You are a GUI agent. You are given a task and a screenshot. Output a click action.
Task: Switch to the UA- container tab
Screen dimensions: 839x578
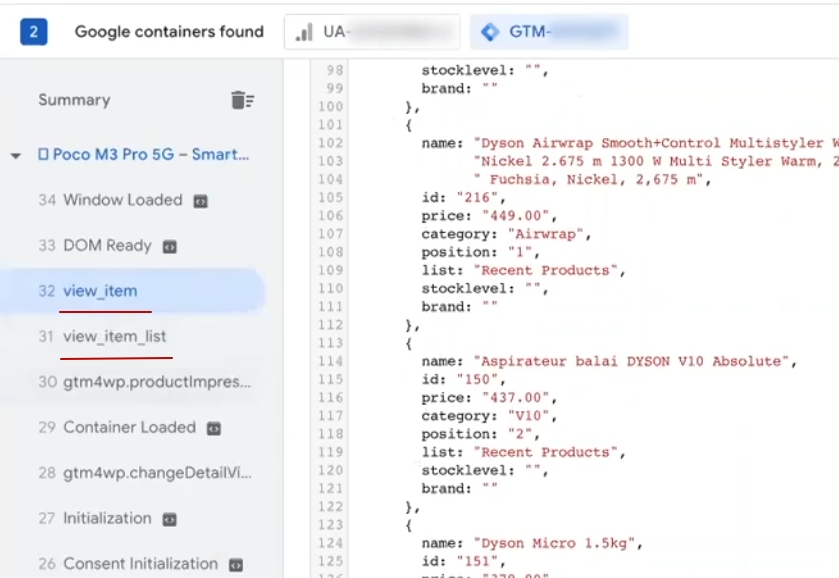[372, 32]
